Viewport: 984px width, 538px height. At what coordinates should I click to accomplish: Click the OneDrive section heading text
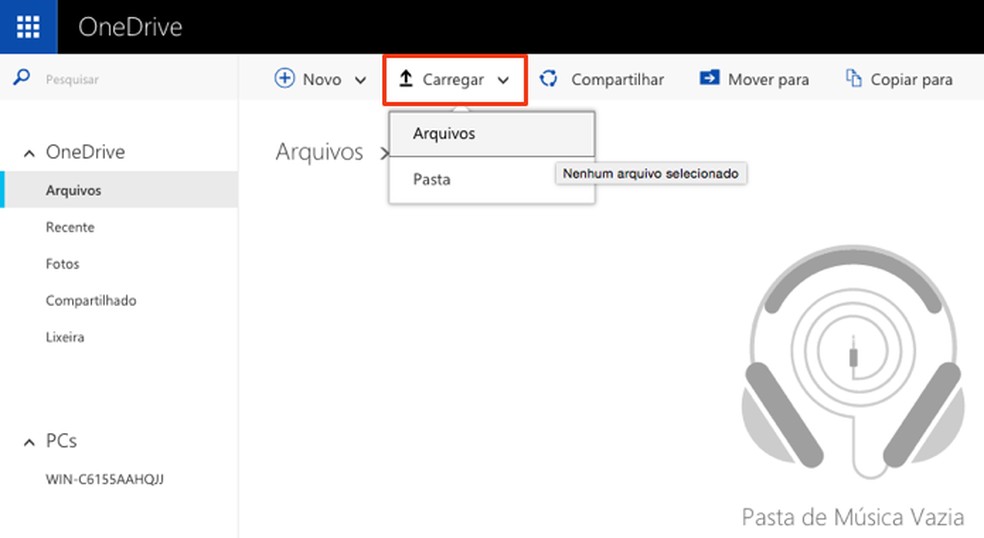[85, 152]
